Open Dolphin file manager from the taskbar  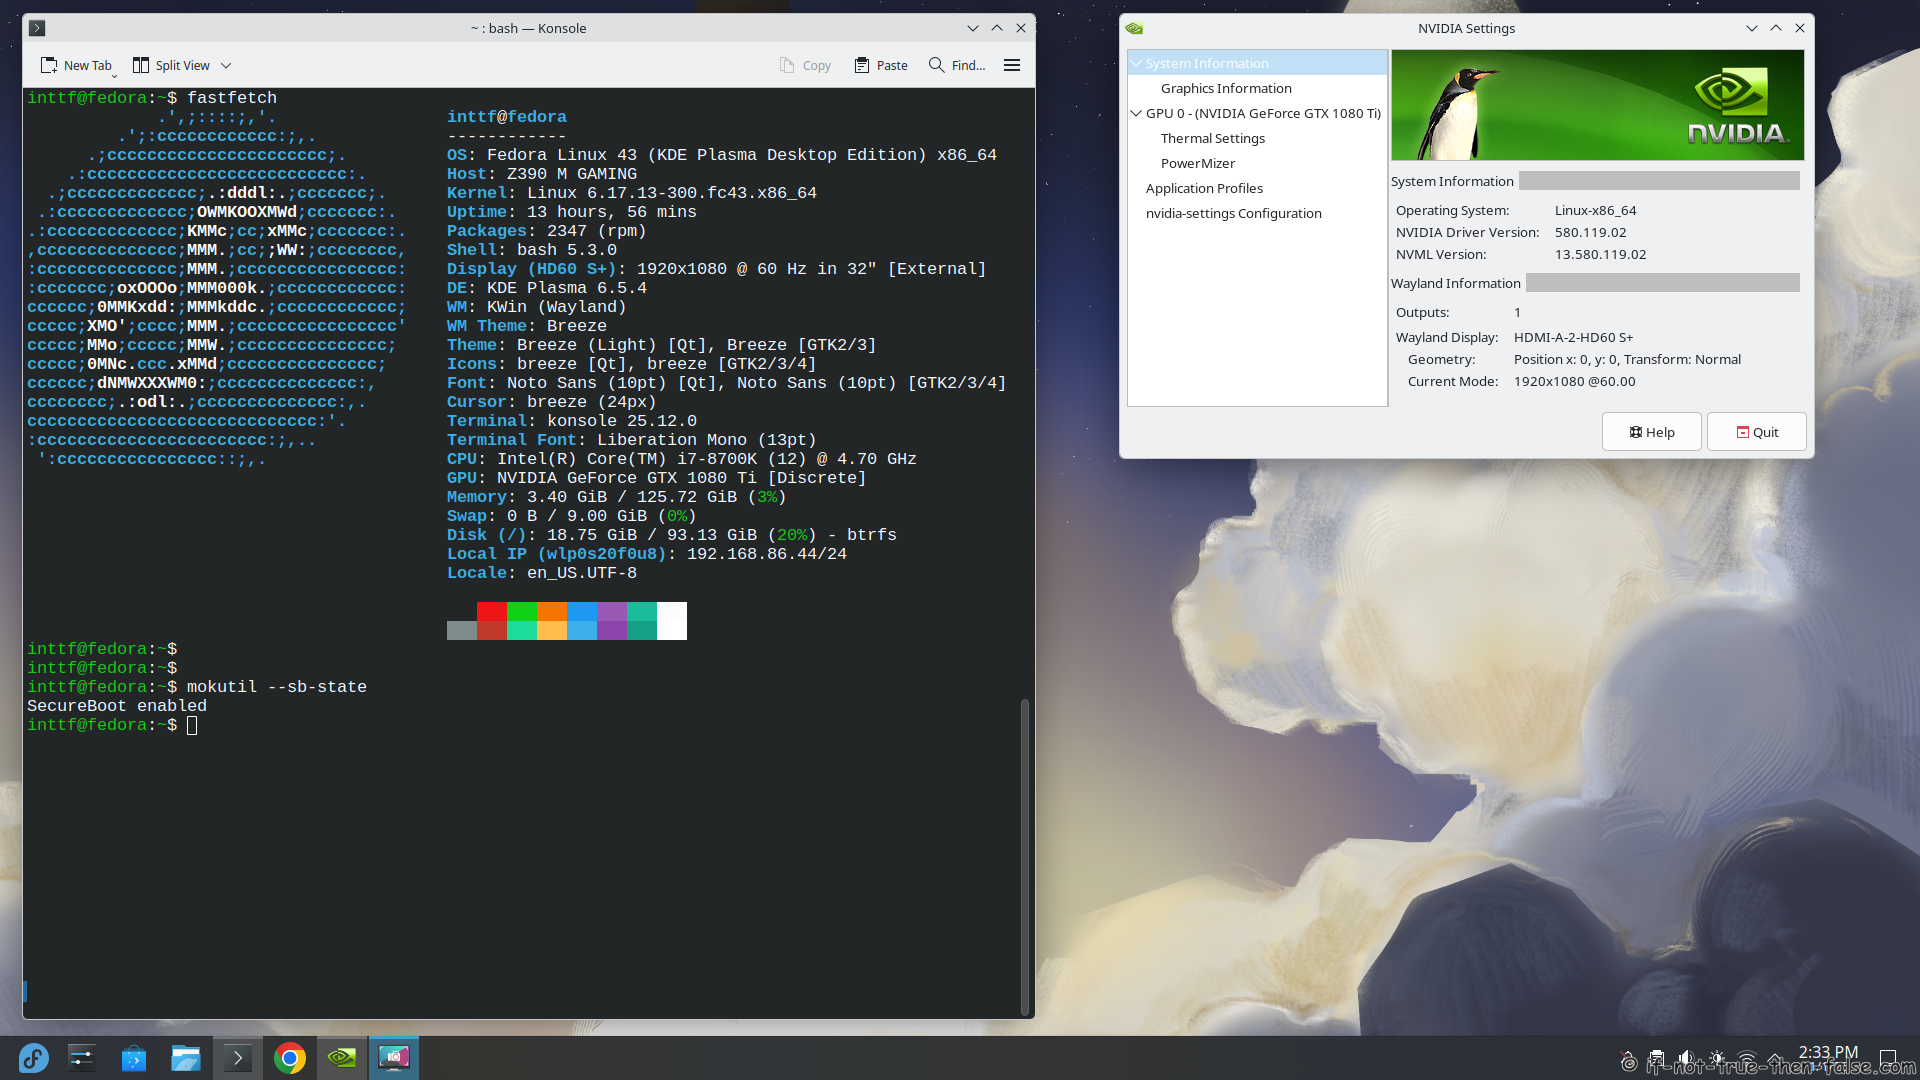(186, 1058)
